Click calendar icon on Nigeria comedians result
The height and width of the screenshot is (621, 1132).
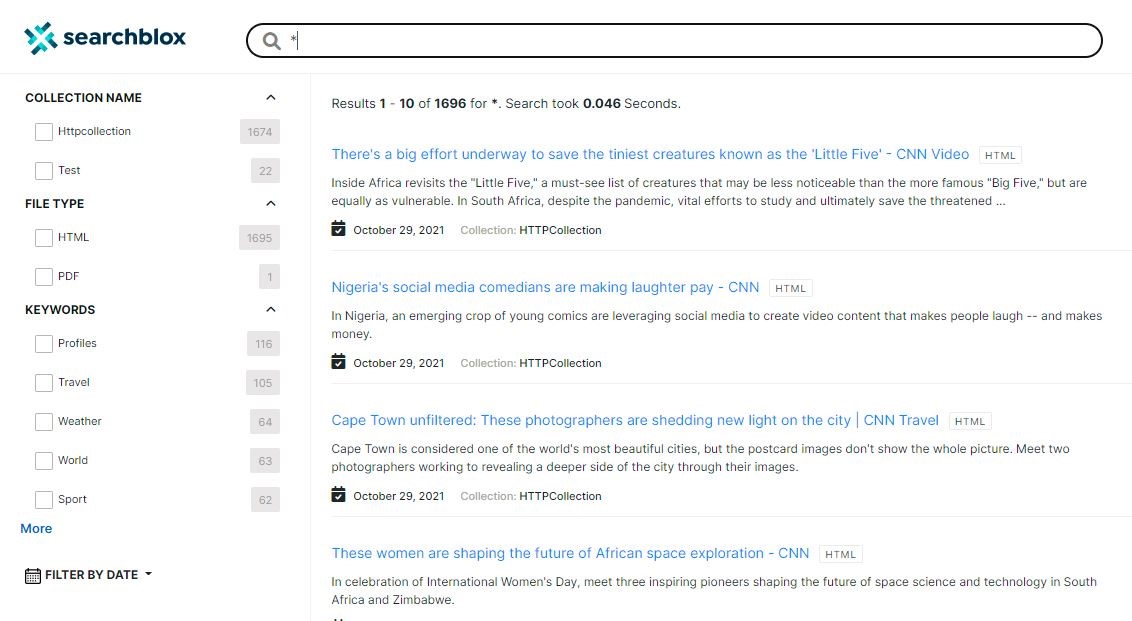338,362
